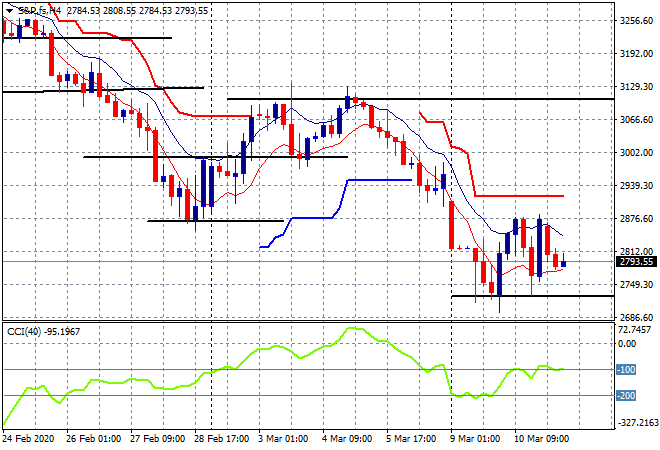Select the S&P.fs,H4 chart title text
The width and height of the screenshot is (660, 450).
39,11
